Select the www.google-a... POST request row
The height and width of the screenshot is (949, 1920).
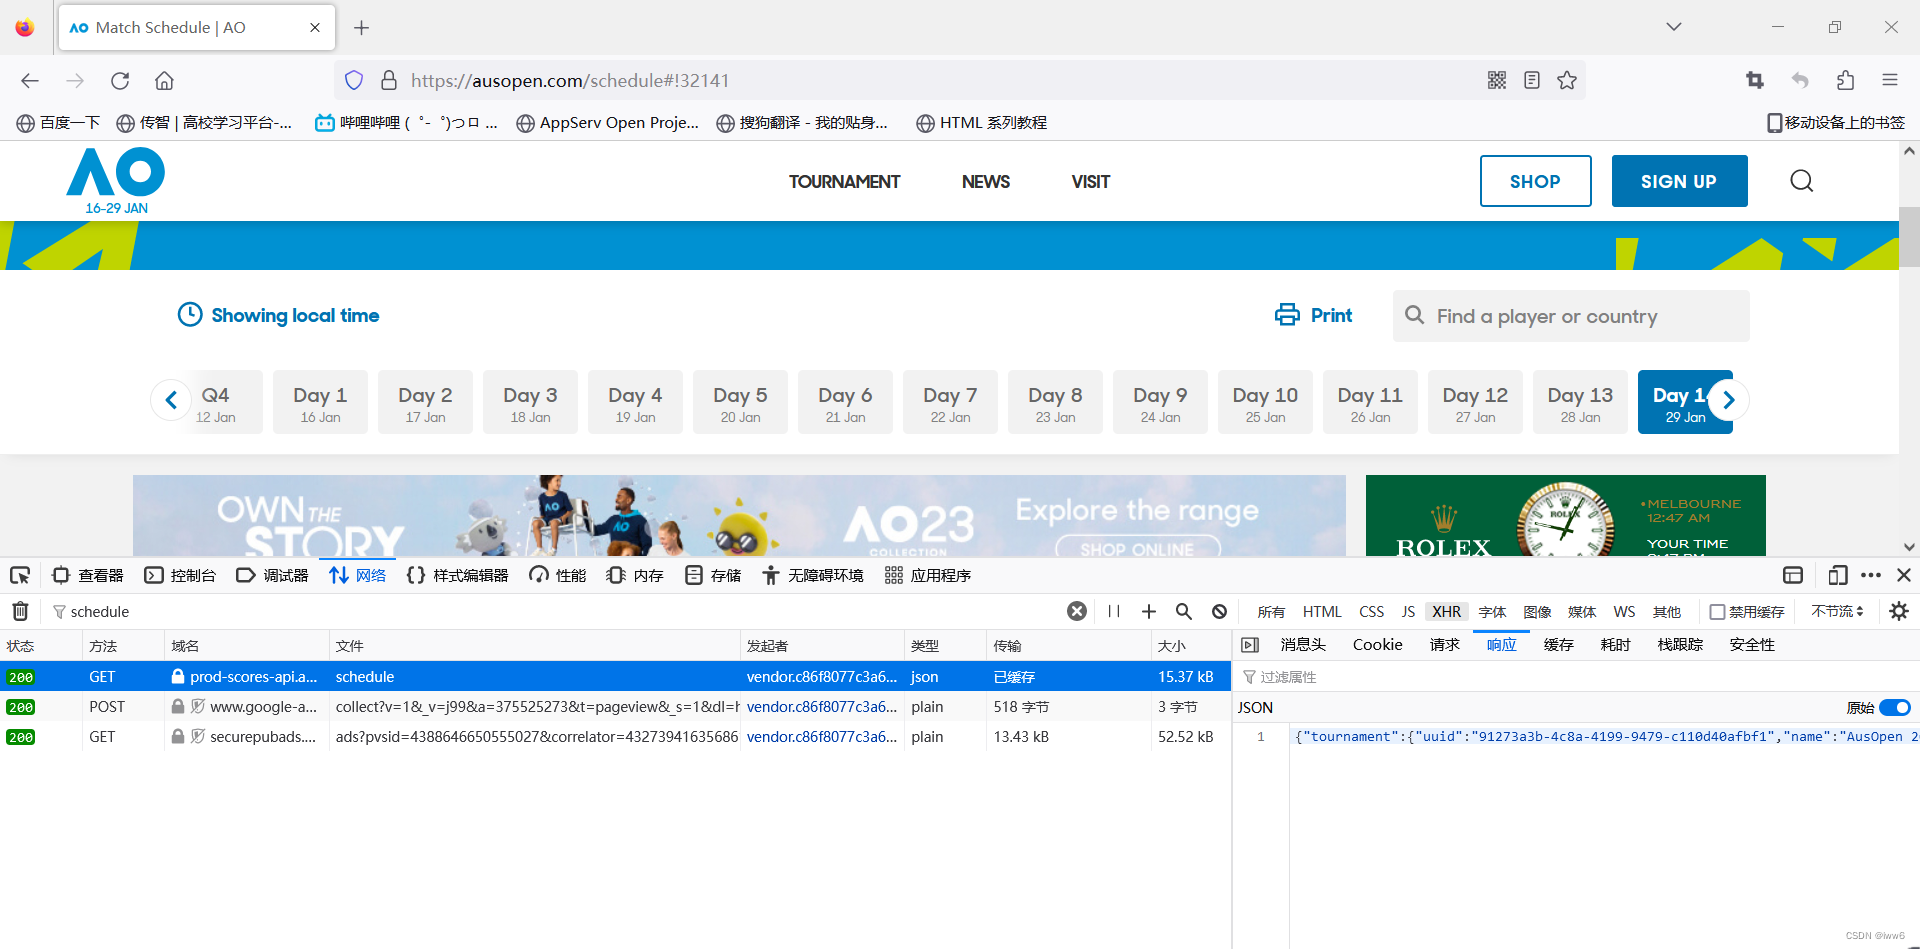(x=615, y=707)
